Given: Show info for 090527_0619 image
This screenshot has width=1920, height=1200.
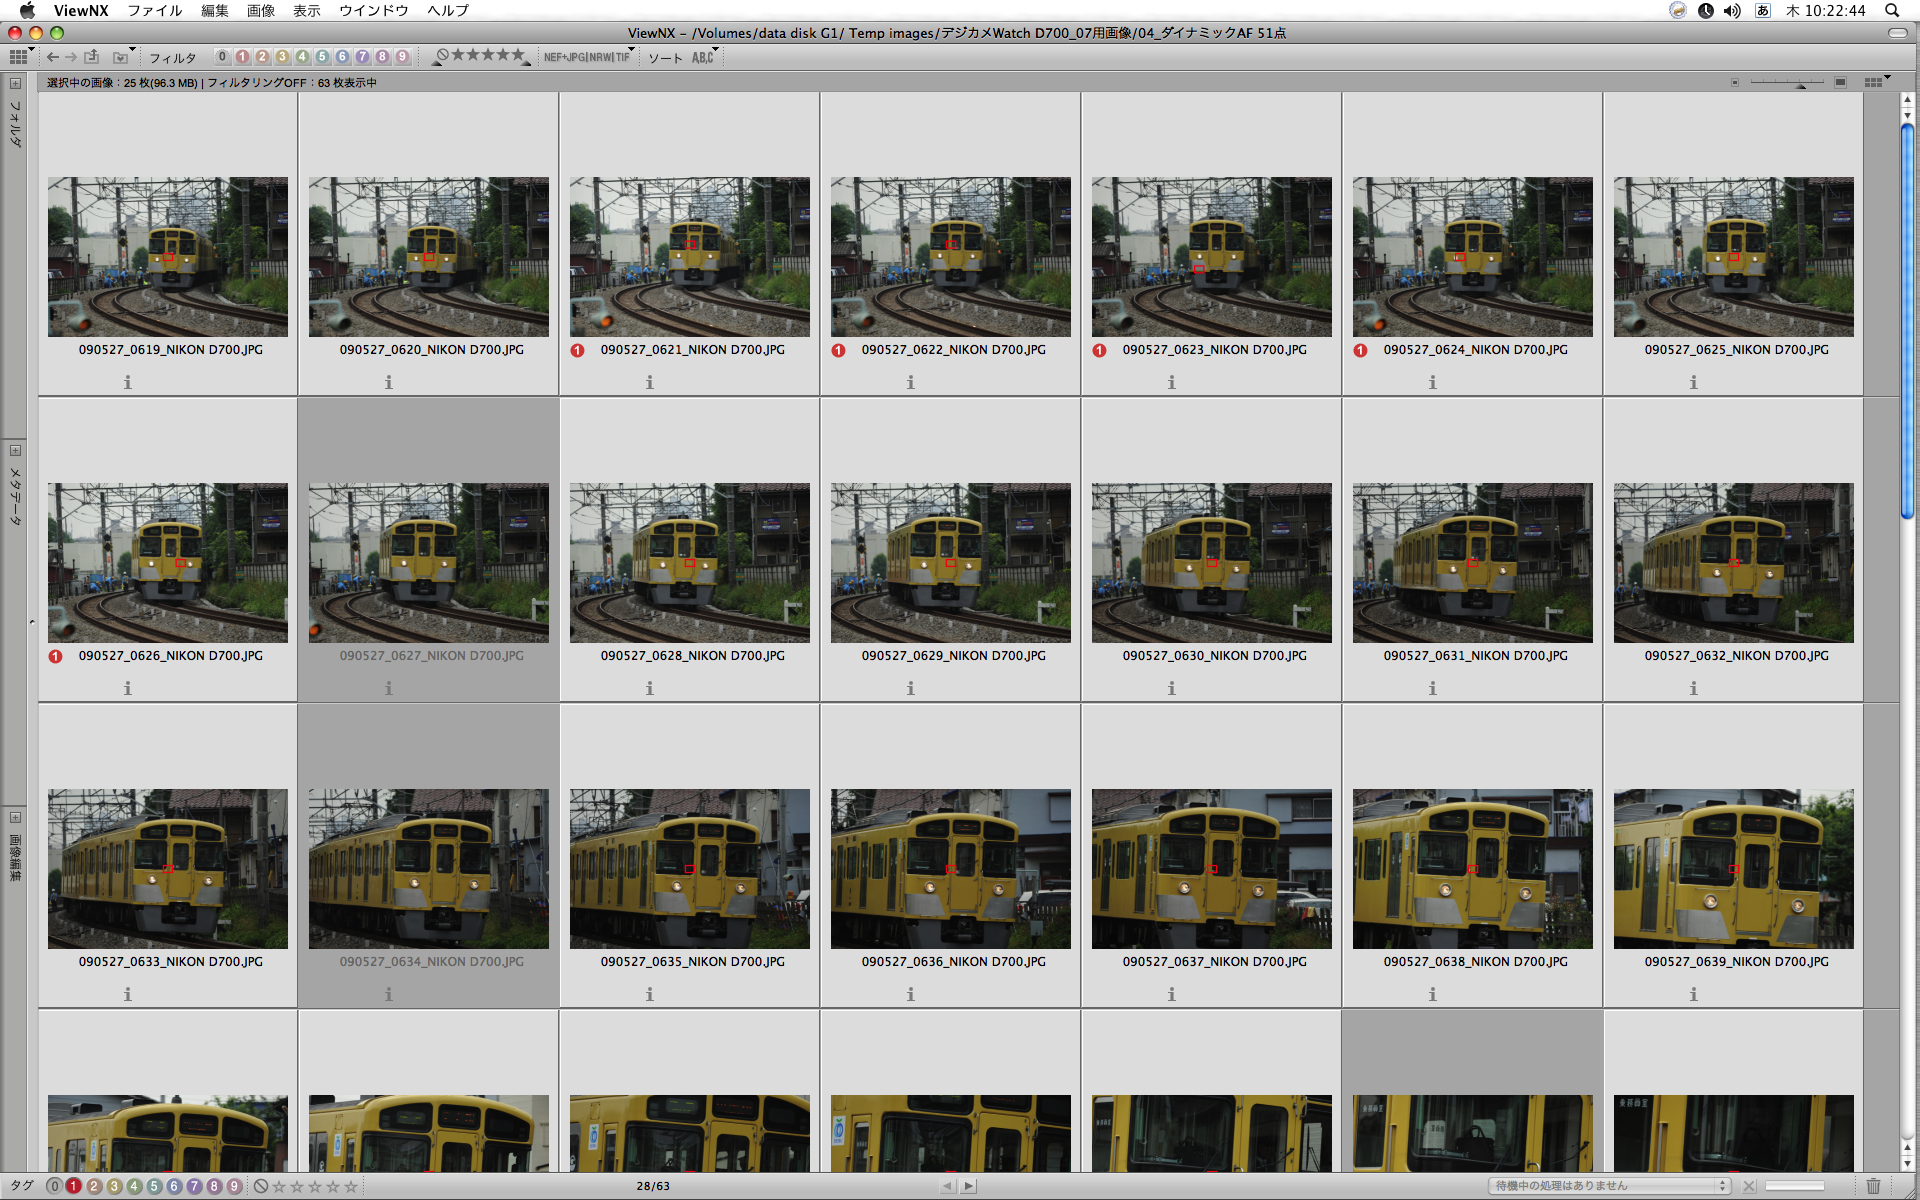Looking at the screenshot, I should pos(127,382).
